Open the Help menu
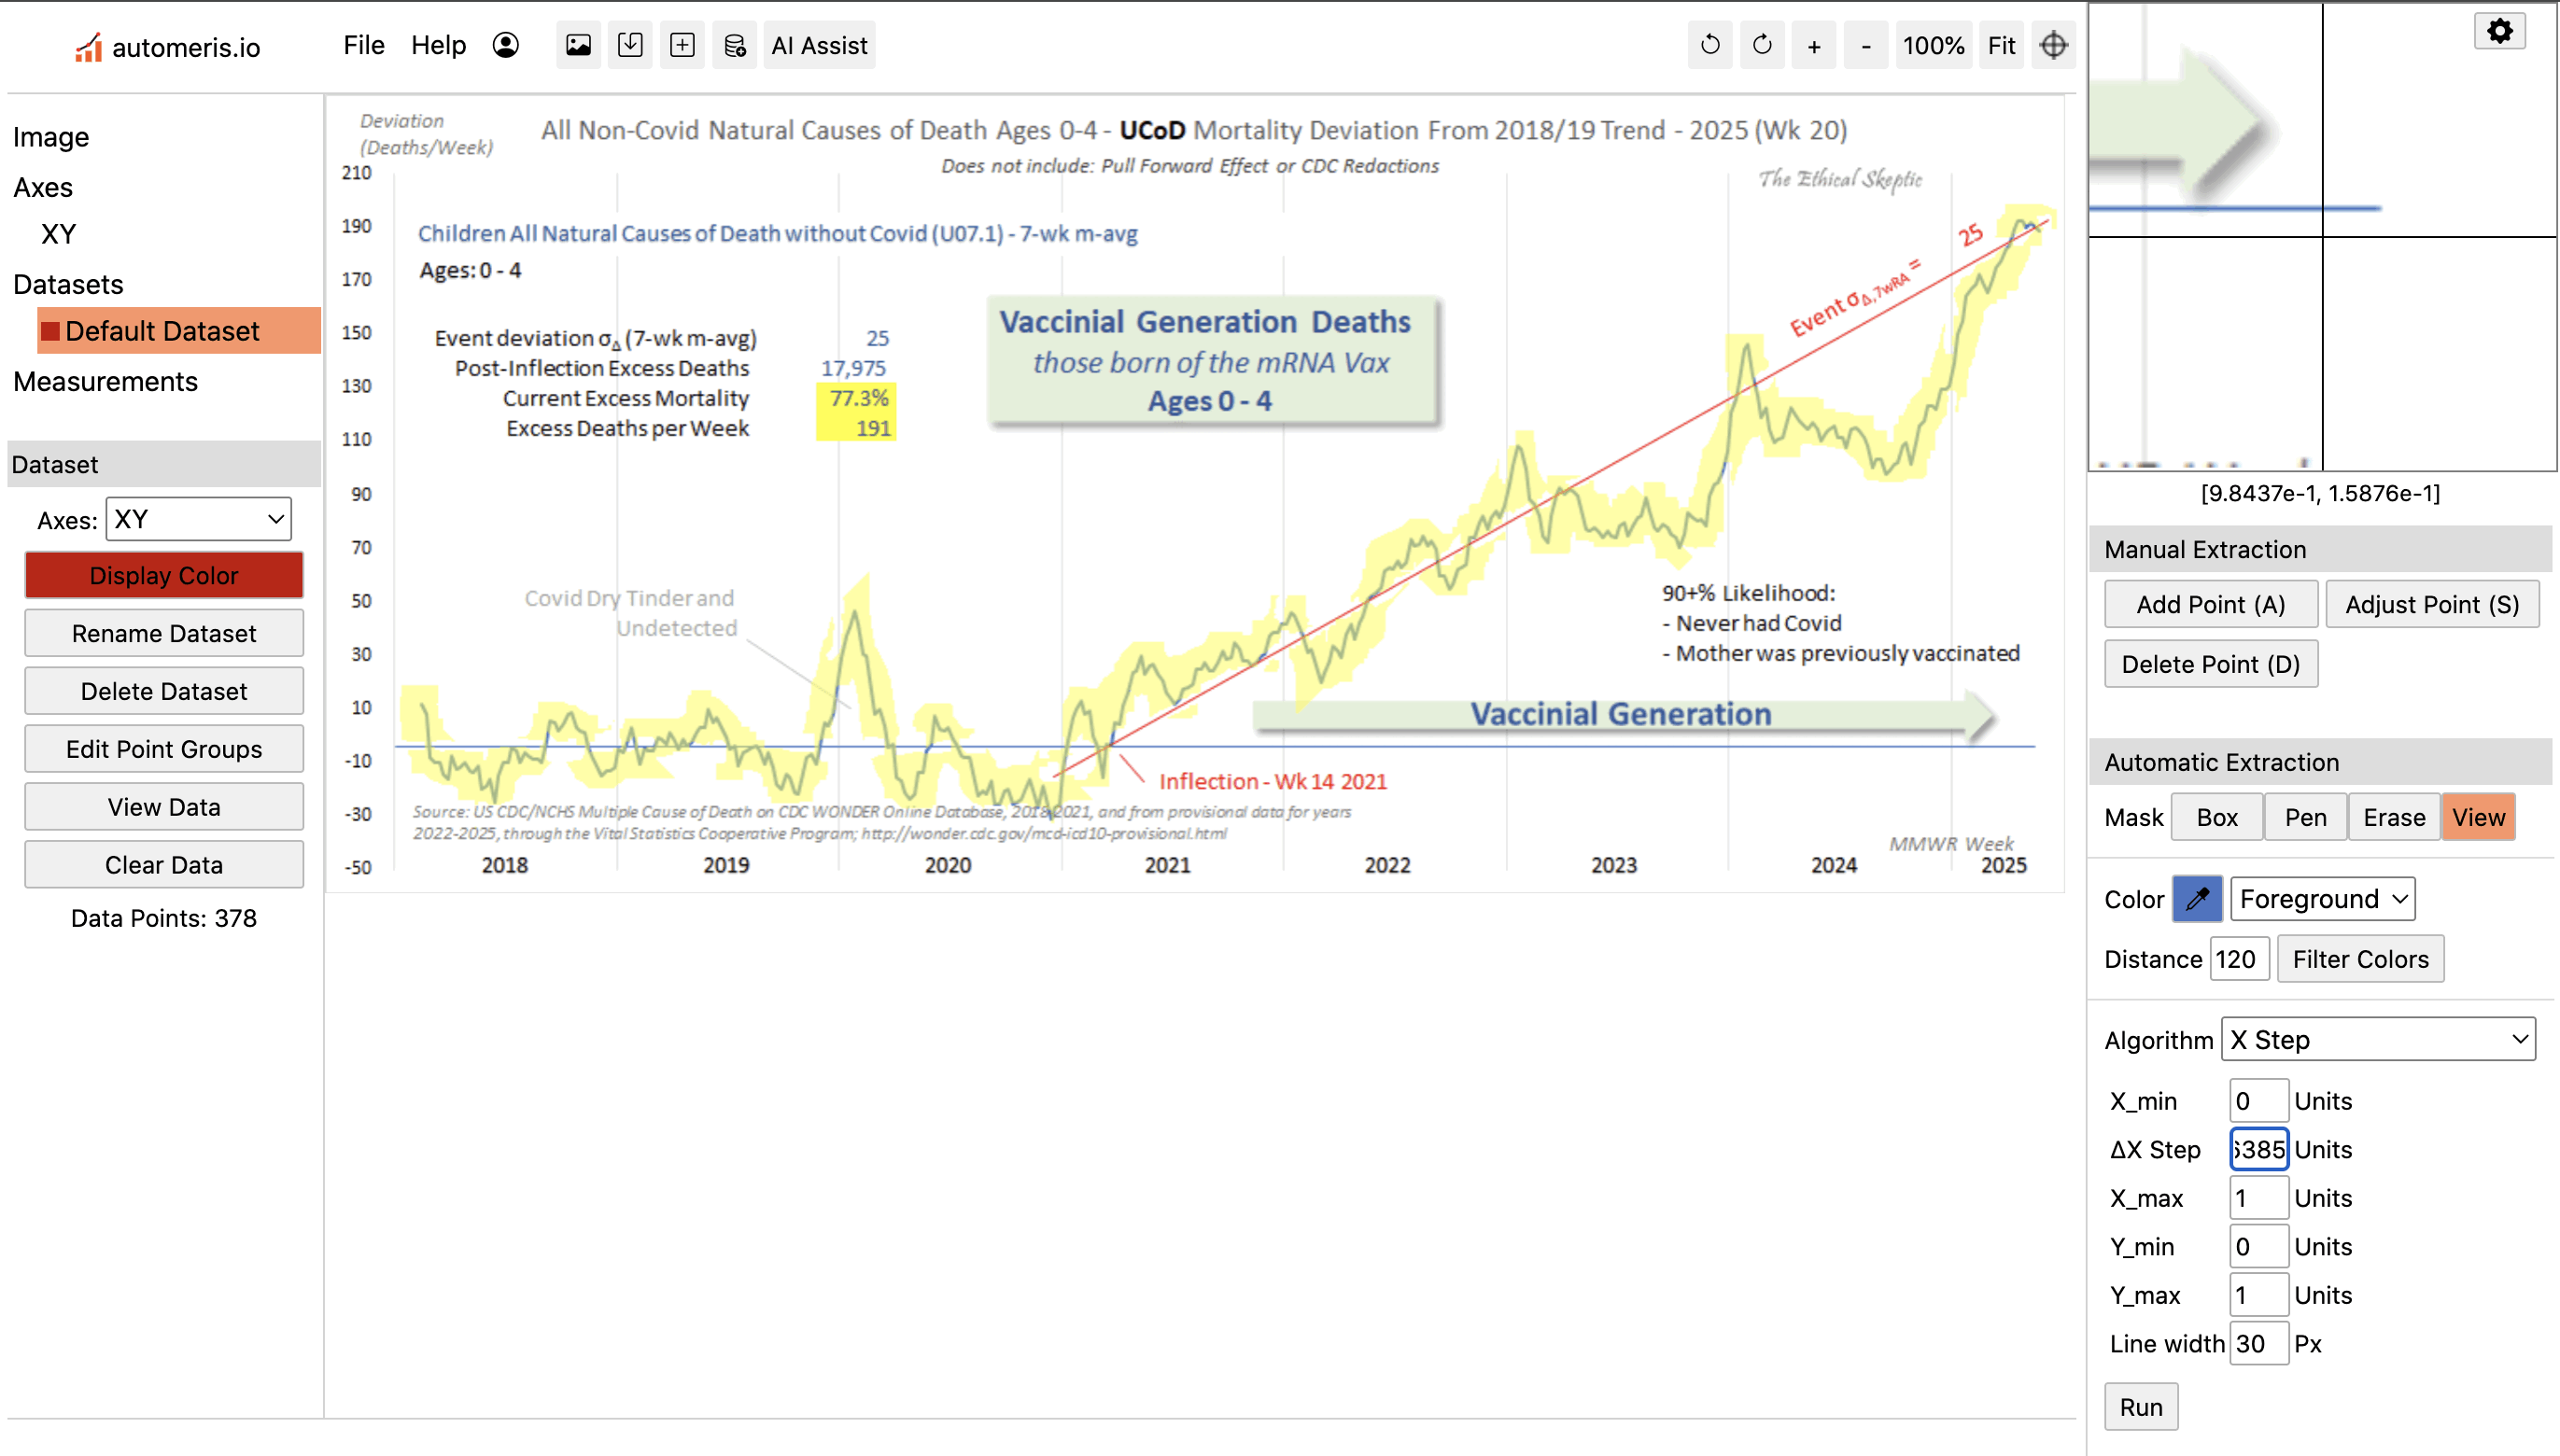The height and width of the screenshot is (1456, 2560). [x=438, y=46]
